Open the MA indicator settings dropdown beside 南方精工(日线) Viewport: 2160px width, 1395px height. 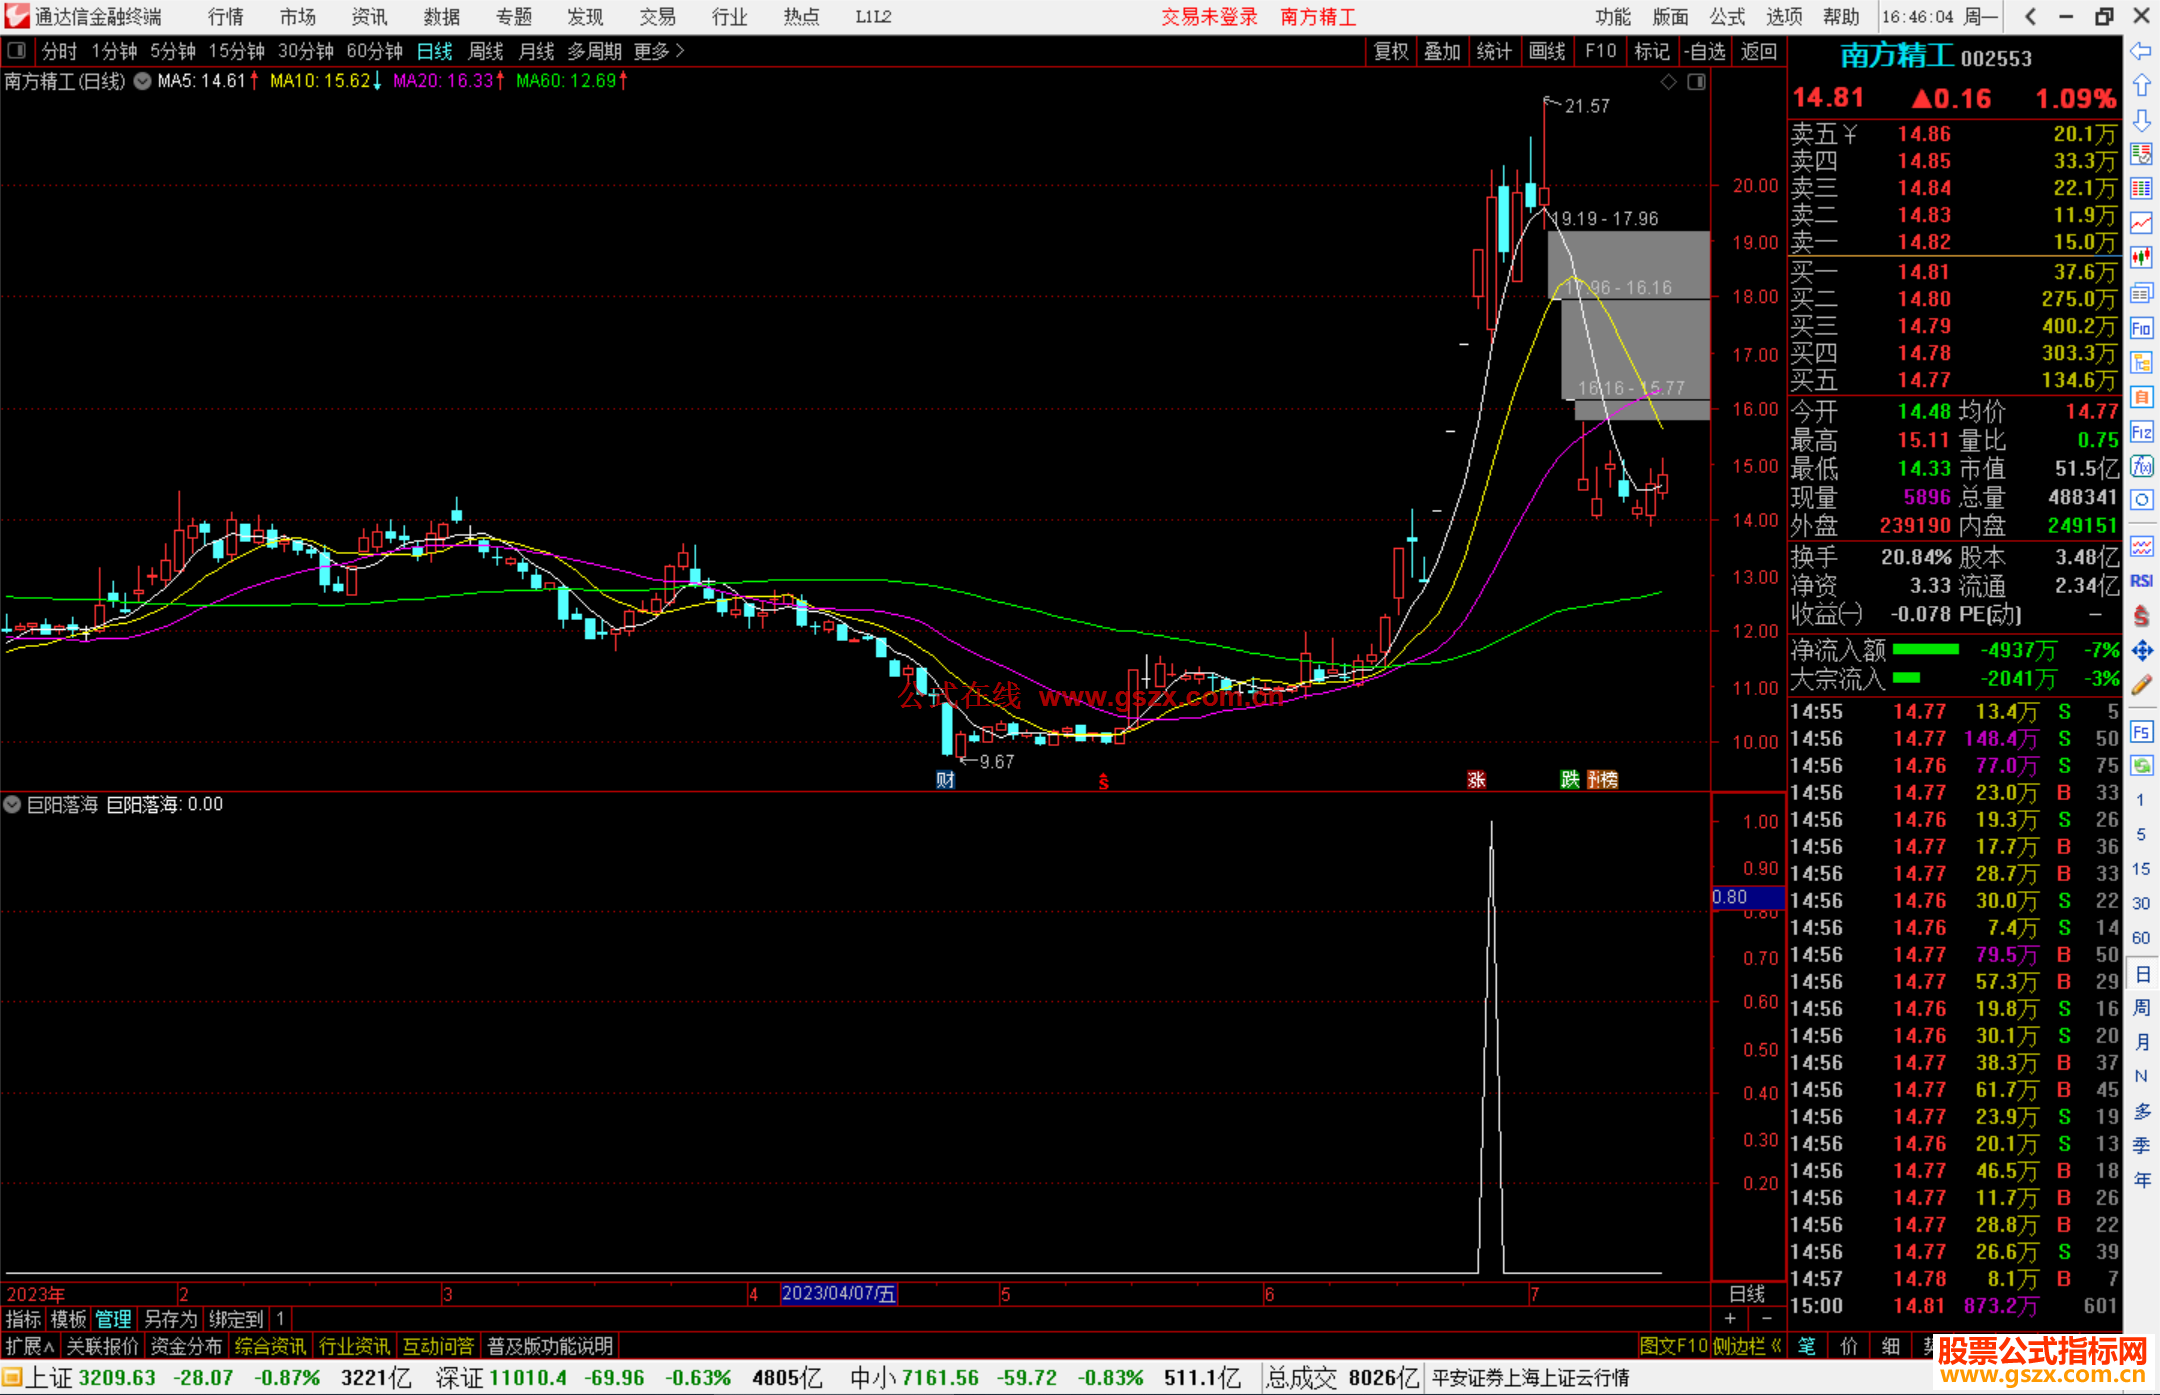pyautogui.click(x=143, y=81)
